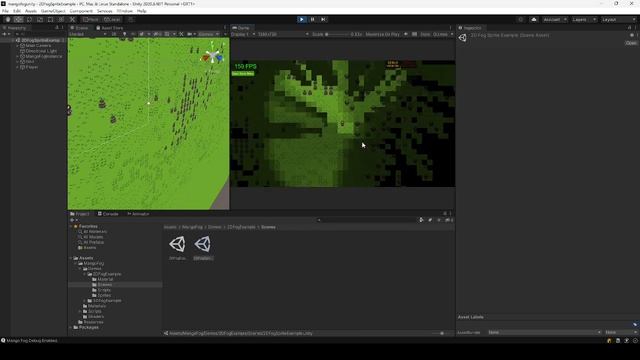Open the Component menu
This screenshot has height=360, width=640.
pos(81,11)
